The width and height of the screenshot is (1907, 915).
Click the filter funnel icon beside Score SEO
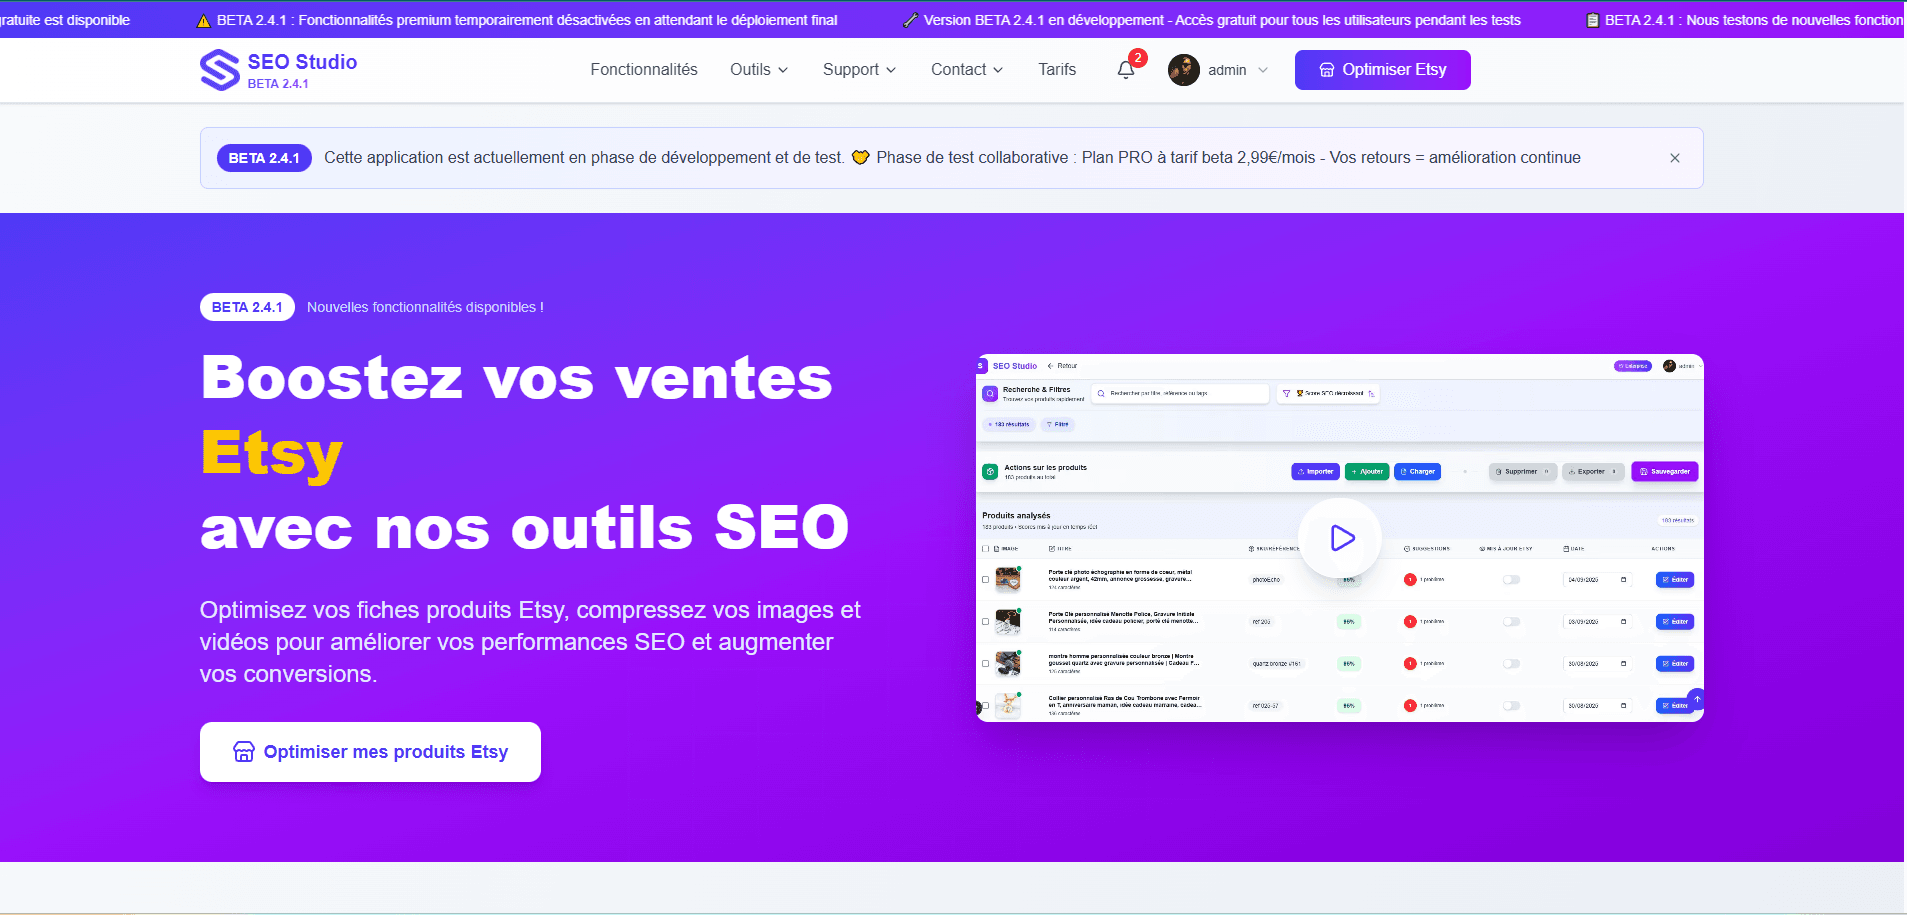point(1287,393)
